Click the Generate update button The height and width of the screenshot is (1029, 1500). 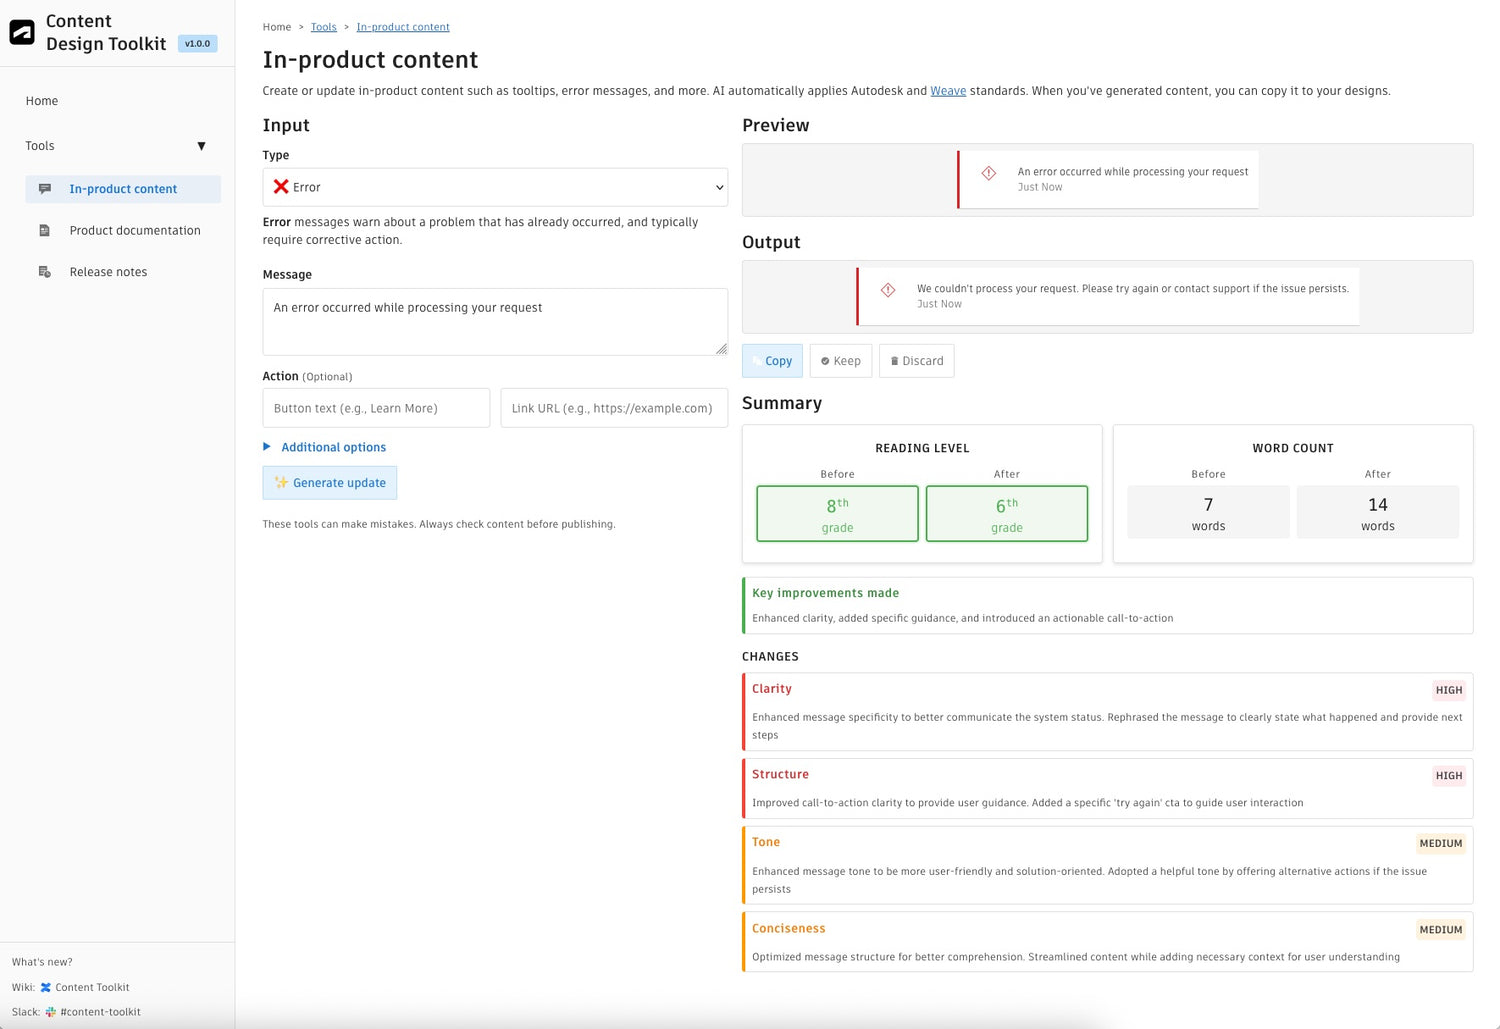[x=330, y=483]
